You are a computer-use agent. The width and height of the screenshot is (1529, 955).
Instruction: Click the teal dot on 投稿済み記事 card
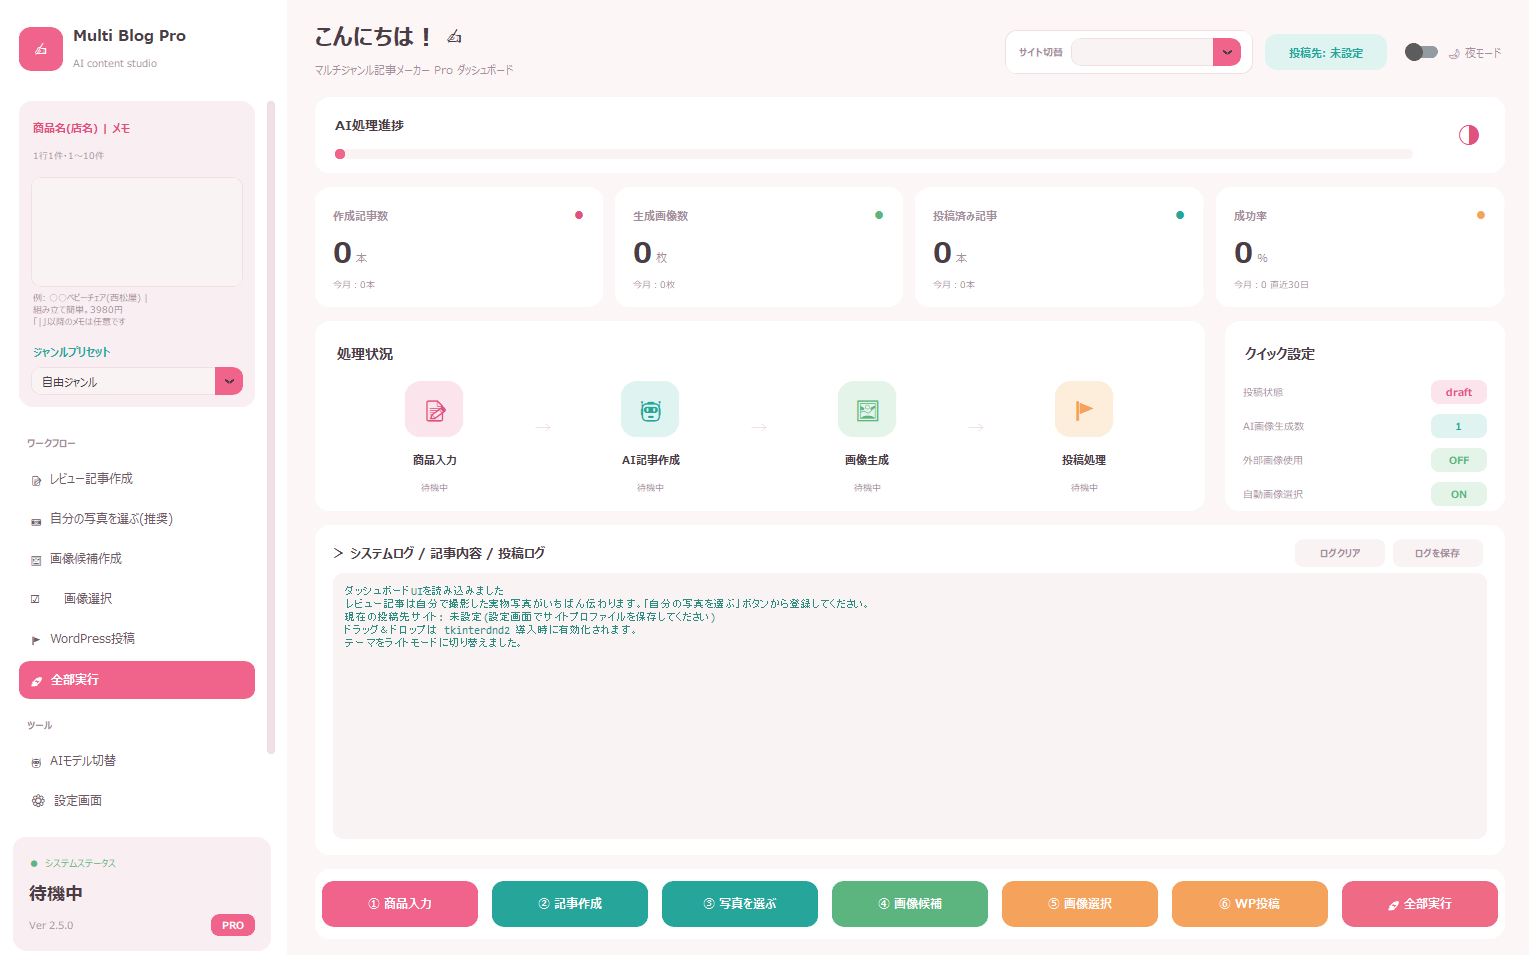[x=1180, y=215]
